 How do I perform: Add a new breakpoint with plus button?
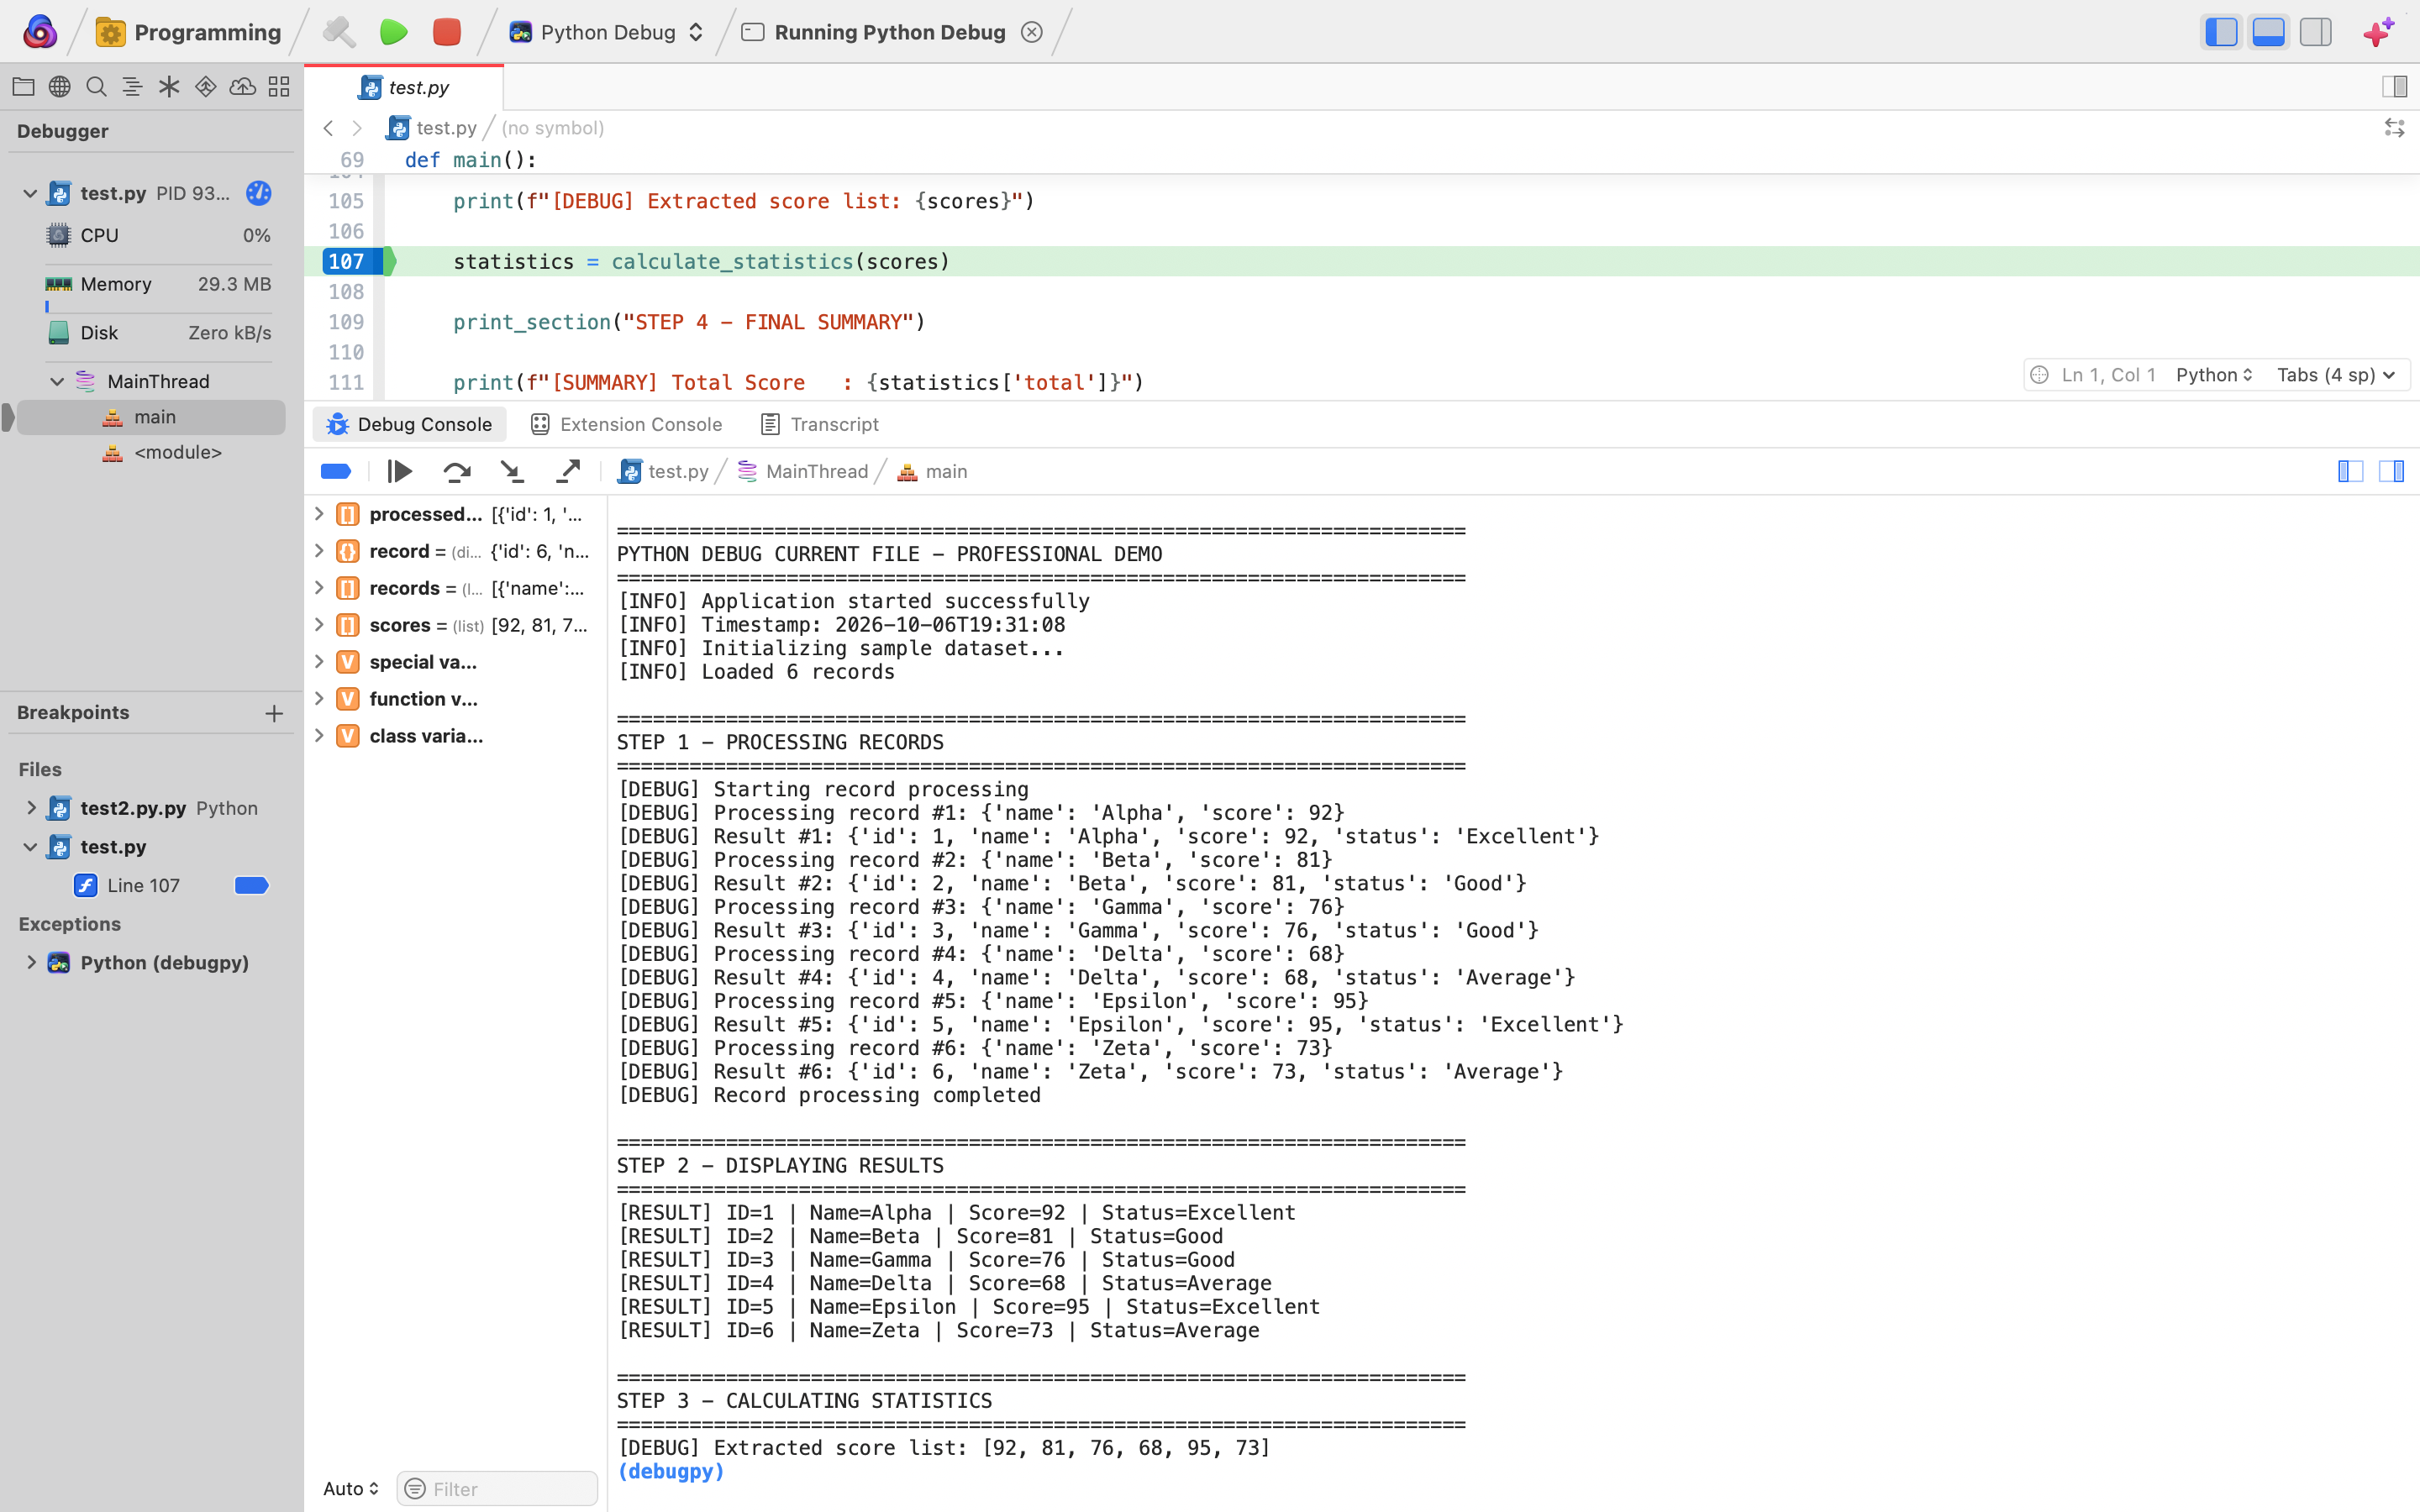click(274, 713)
